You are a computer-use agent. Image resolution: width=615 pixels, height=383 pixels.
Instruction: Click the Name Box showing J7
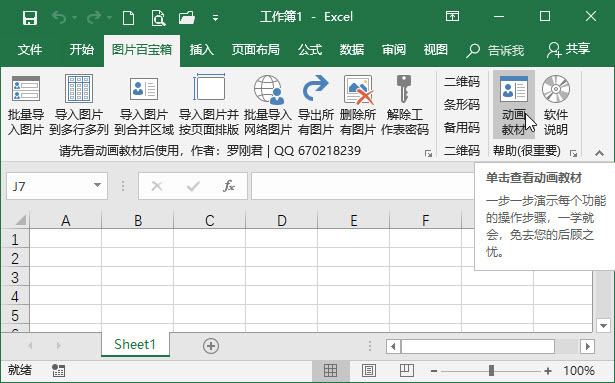point(48,186)
